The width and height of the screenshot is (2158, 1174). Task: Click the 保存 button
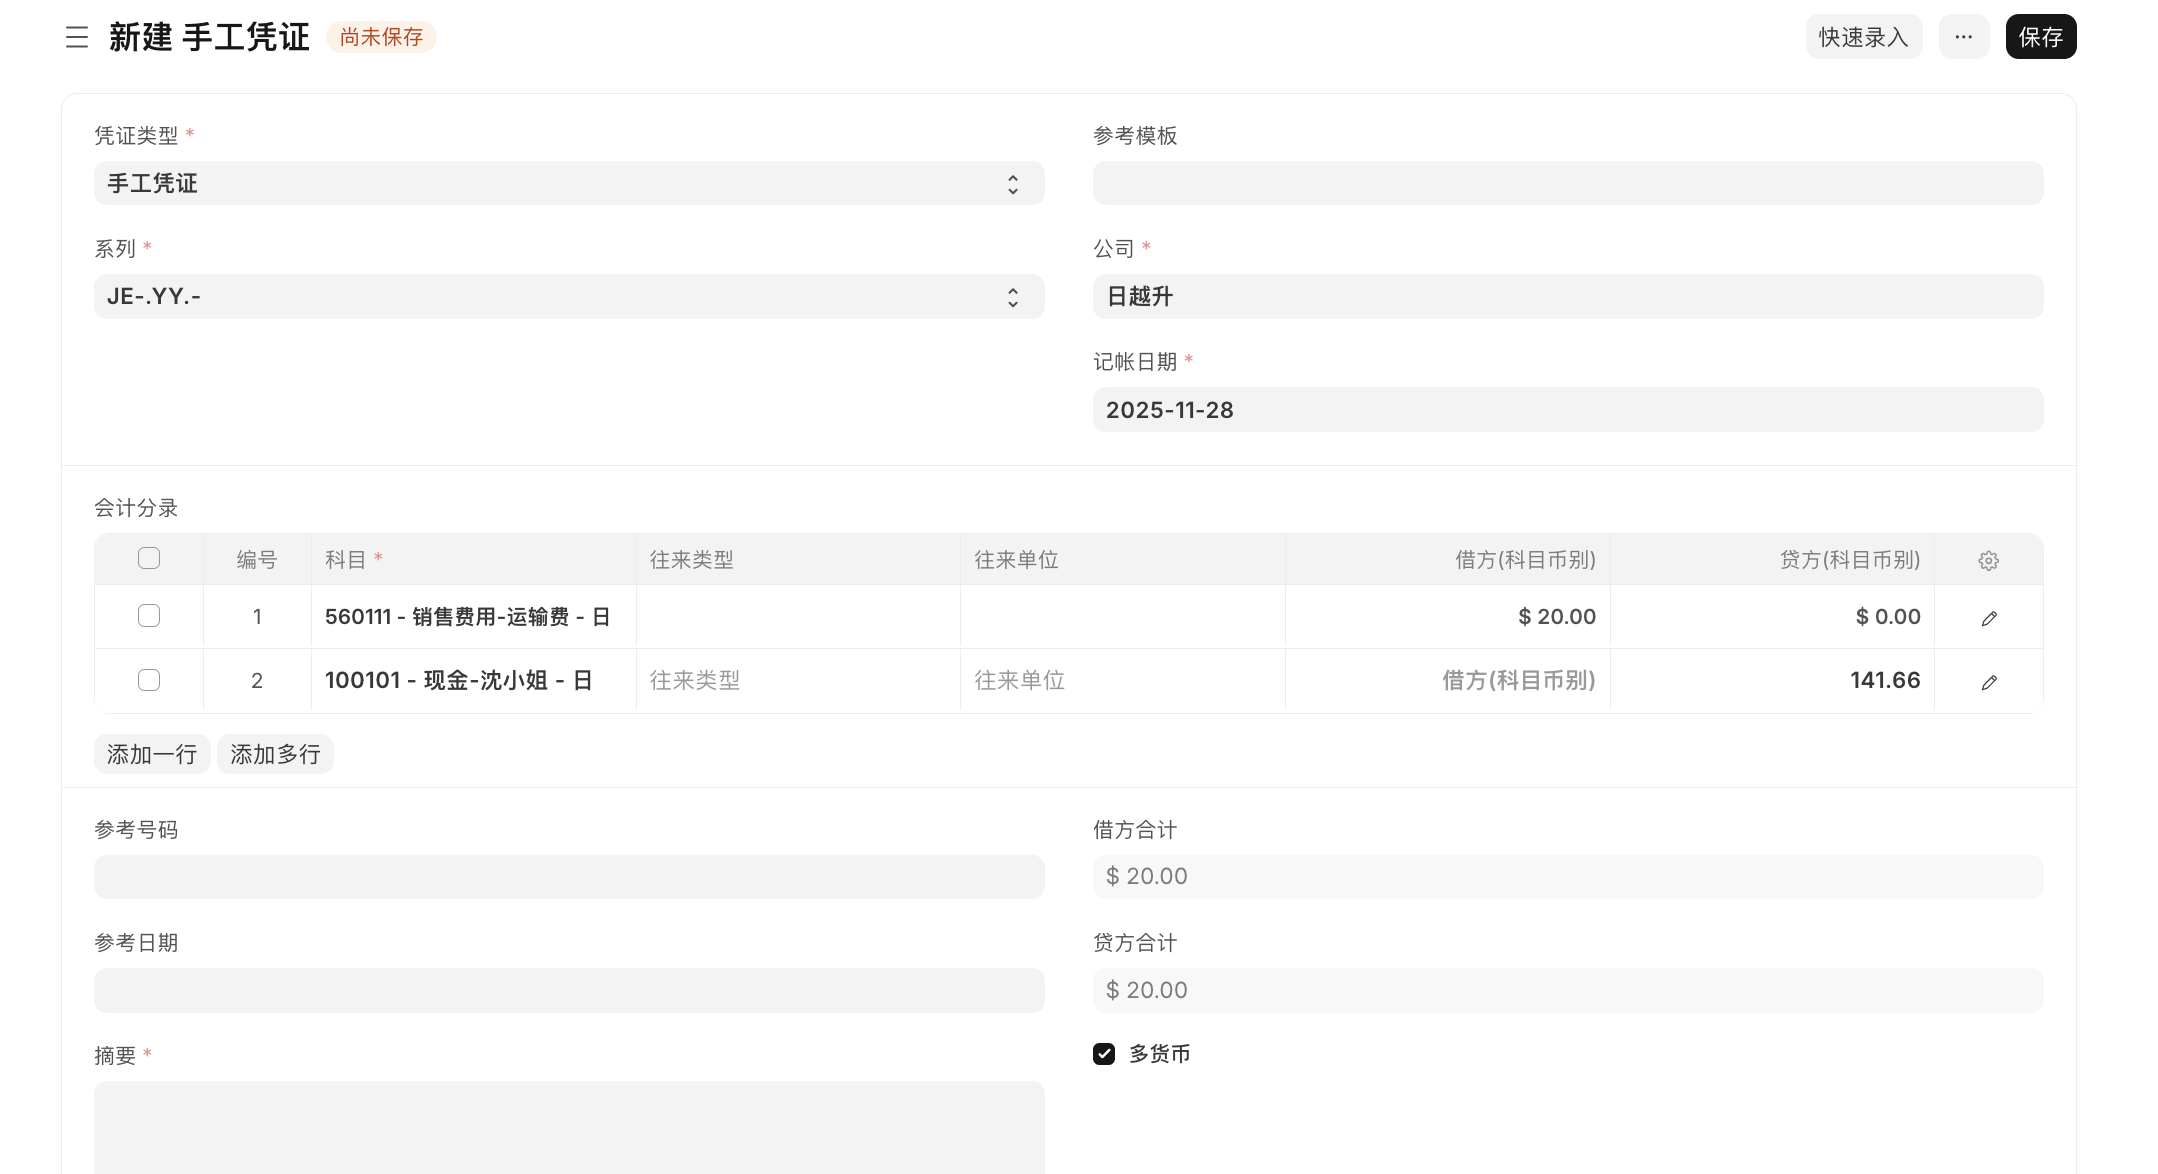pos(2040,37)
